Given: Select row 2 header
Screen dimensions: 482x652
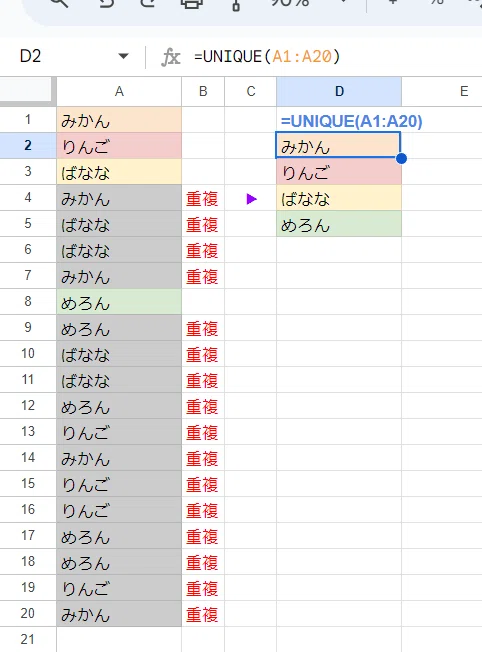Looking at the screenshot, I should pos(28,145).
